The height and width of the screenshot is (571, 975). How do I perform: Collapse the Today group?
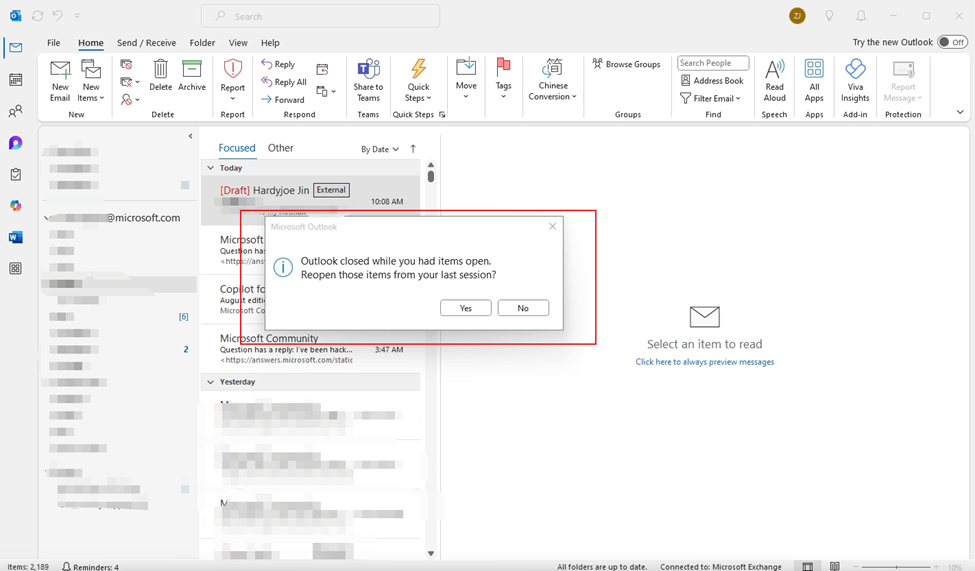point(210,168)
